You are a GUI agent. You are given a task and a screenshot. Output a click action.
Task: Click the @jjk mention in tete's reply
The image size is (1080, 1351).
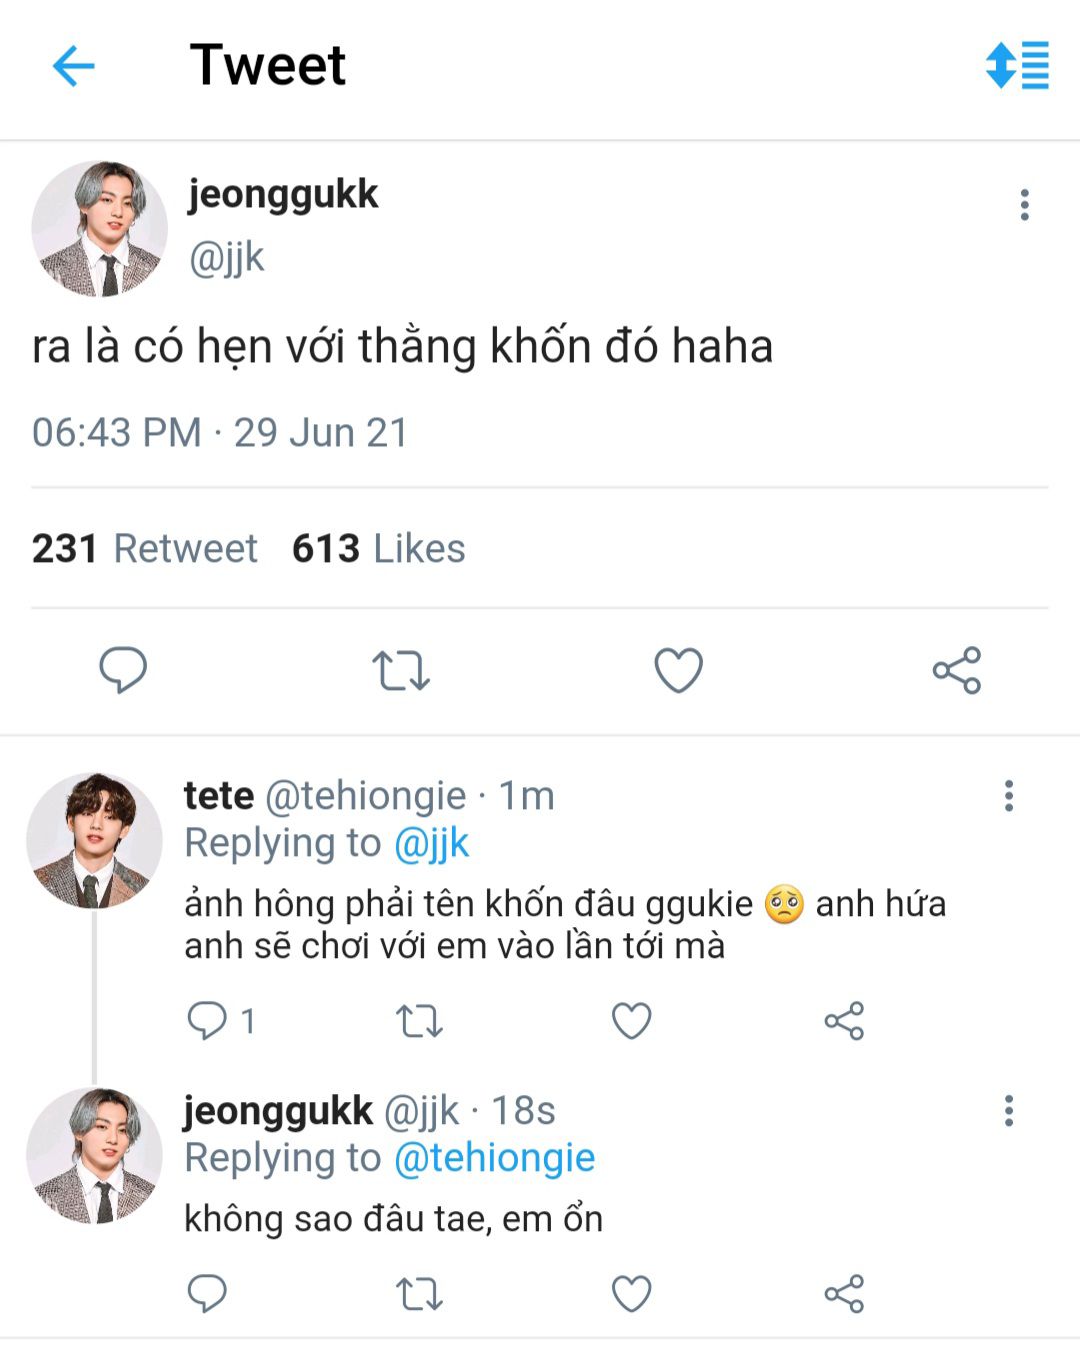431,843
